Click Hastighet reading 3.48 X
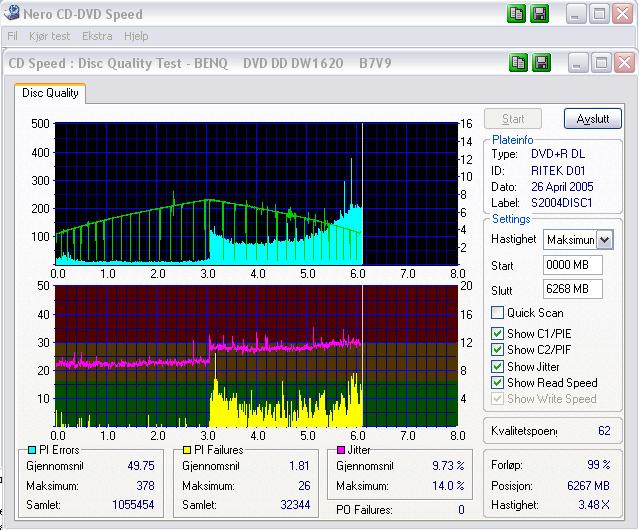Image resolution: width=640 pixels, height=530 pixels. [594, 505]
